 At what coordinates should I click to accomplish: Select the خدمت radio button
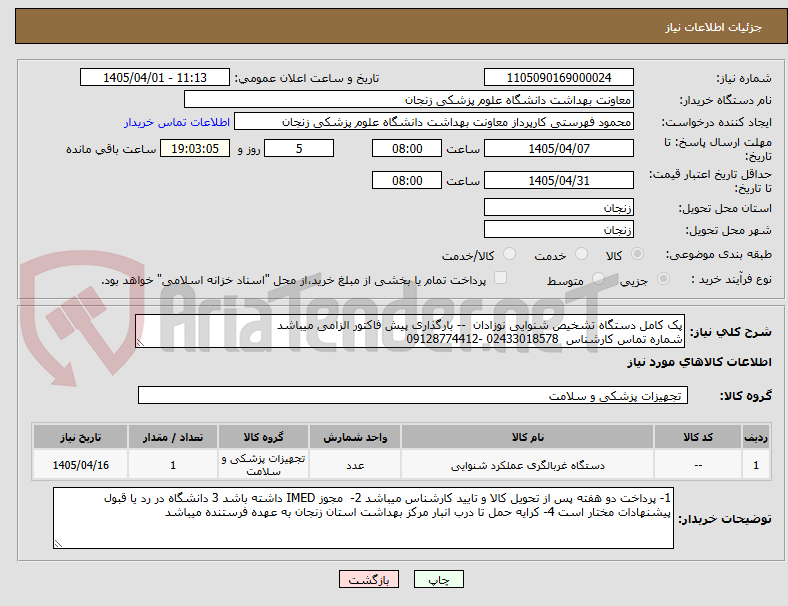tap(581, 254)
